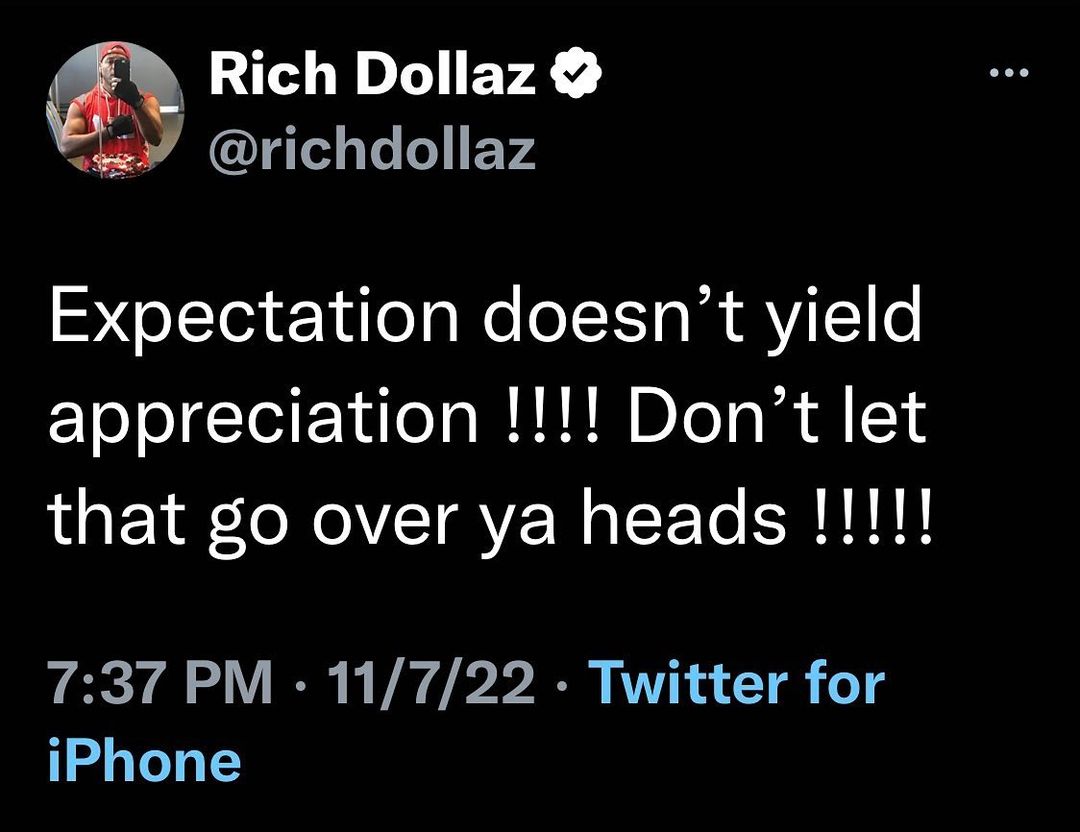Click the word "appreciation" in the tweet

pos(262,420)
